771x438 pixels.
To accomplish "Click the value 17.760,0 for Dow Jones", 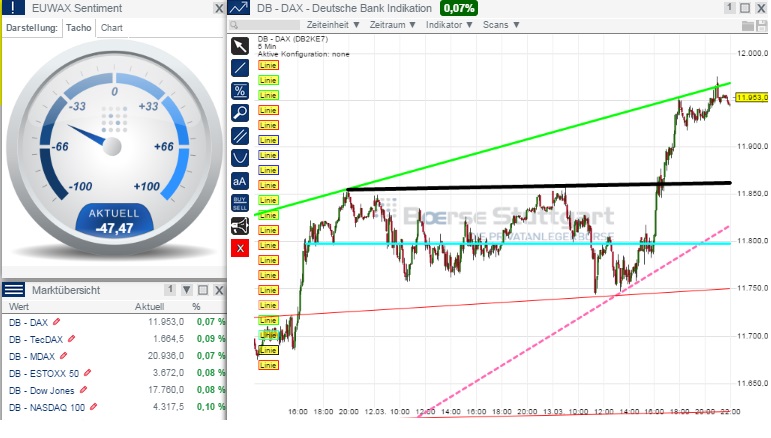I will 166,389.
